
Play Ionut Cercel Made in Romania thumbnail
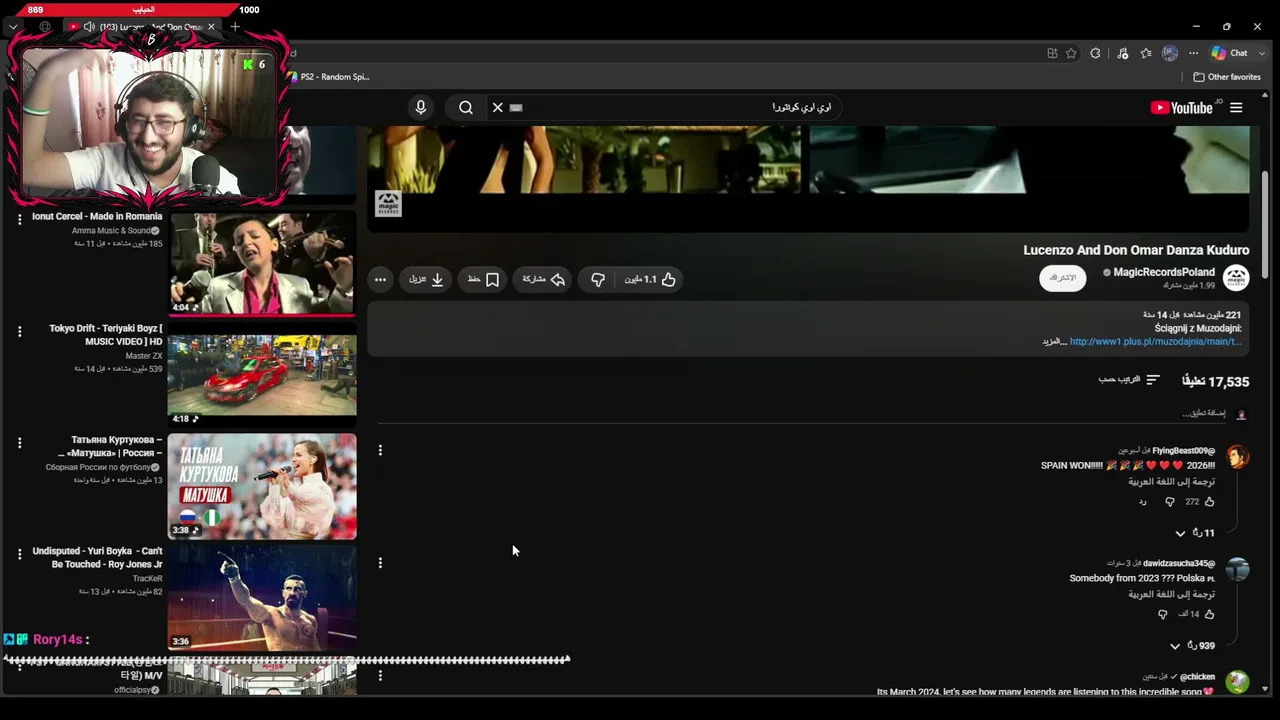click(262, 262)
